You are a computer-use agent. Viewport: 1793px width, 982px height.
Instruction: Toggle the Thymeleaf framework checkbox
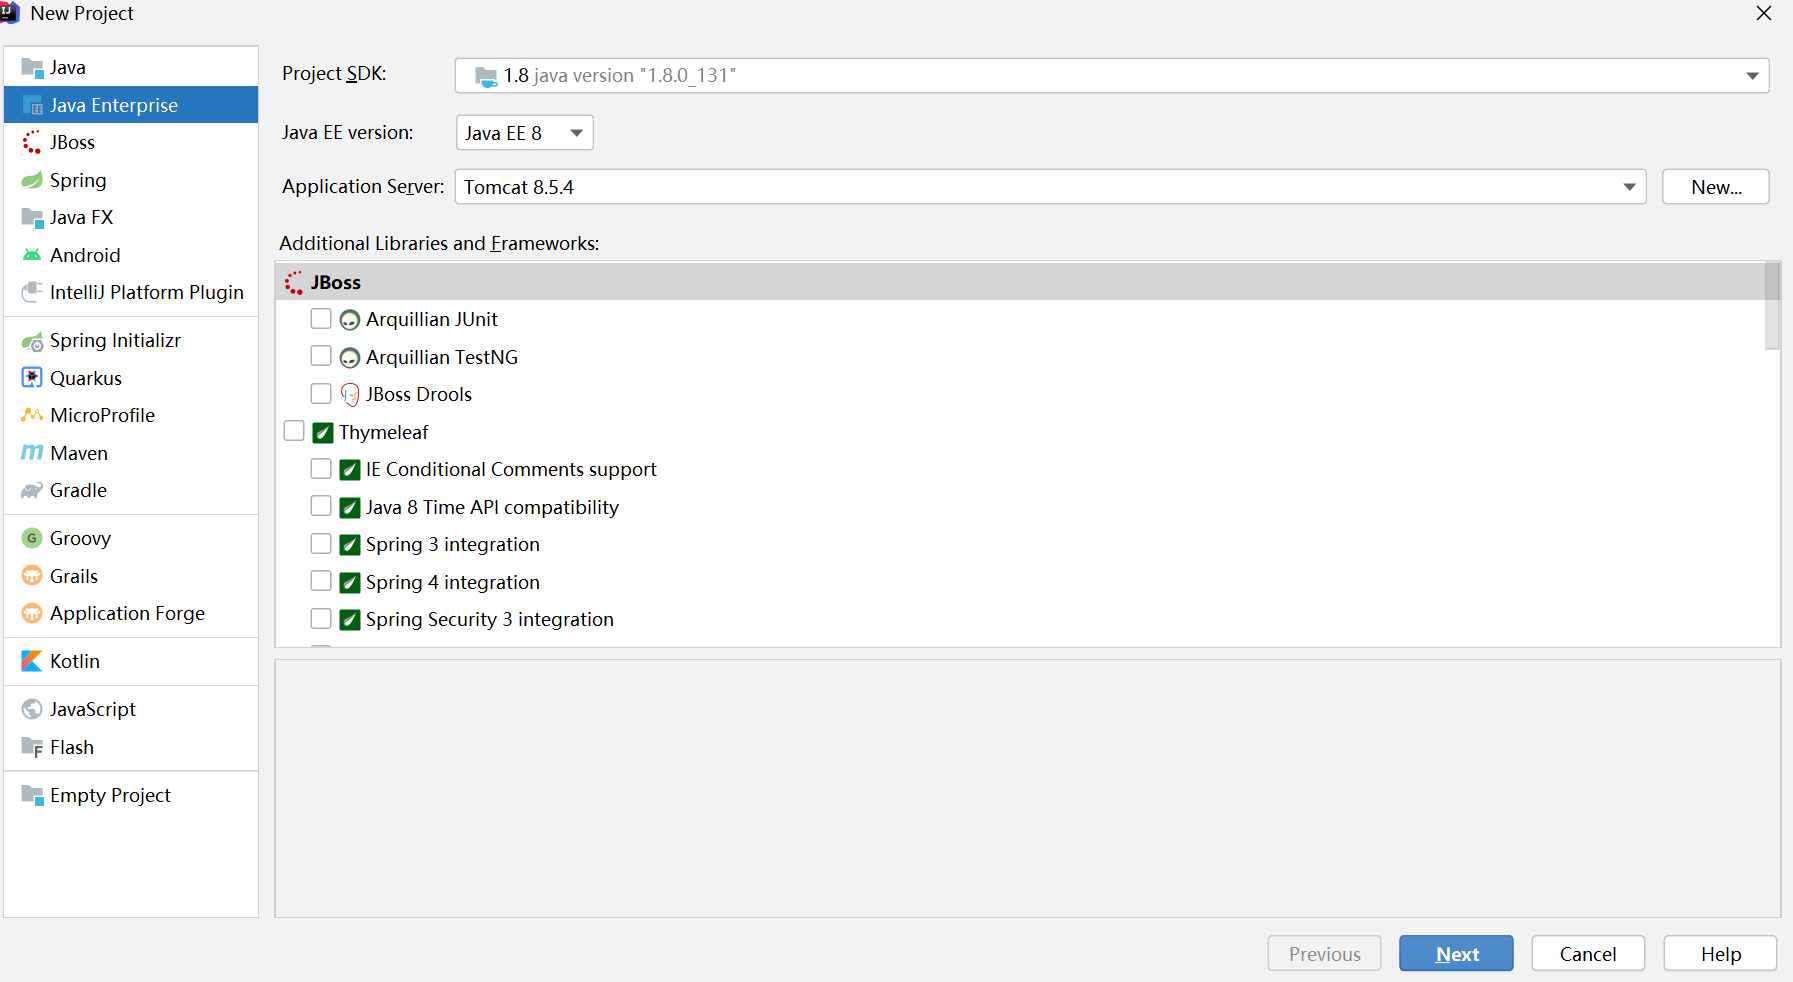294,431
